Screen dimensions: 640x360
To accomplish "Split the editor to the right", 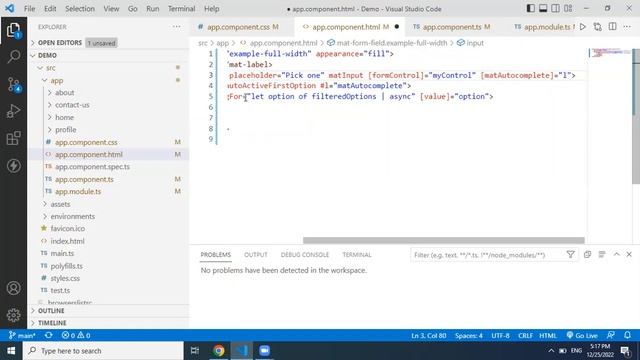I will pos(612,27).
